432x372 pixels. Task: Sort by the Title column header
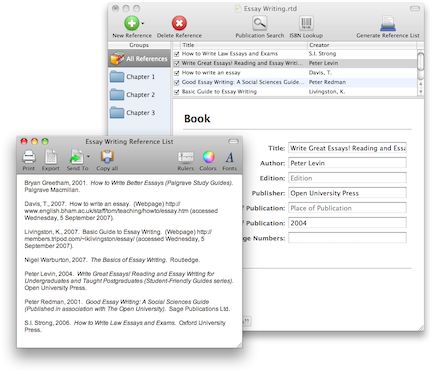pos(243,45)
